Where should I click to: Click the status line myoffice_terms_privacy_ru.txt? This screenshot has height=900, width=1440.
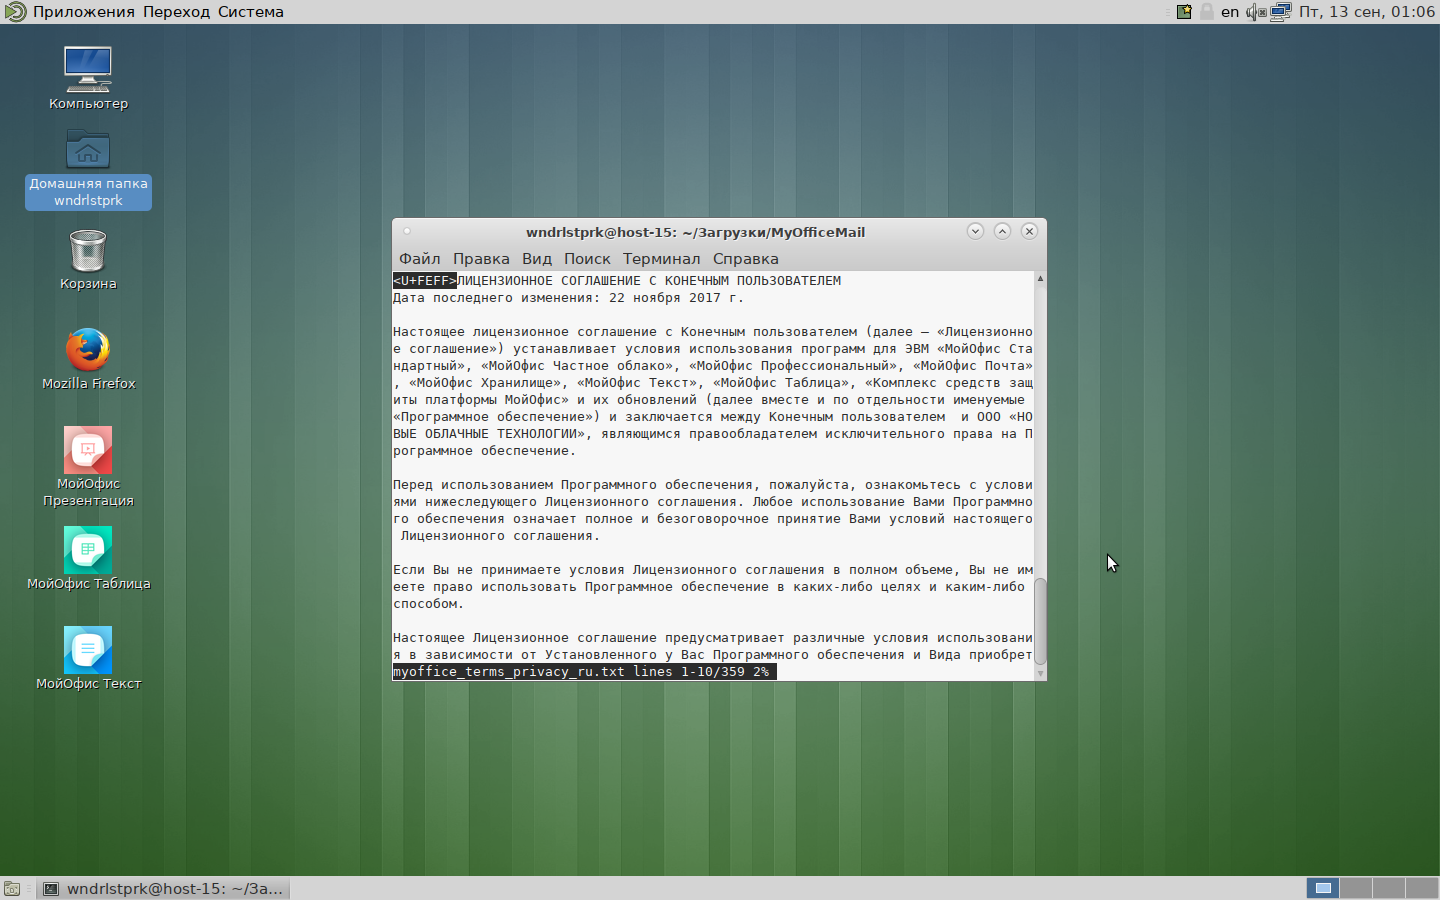(585, 672)
